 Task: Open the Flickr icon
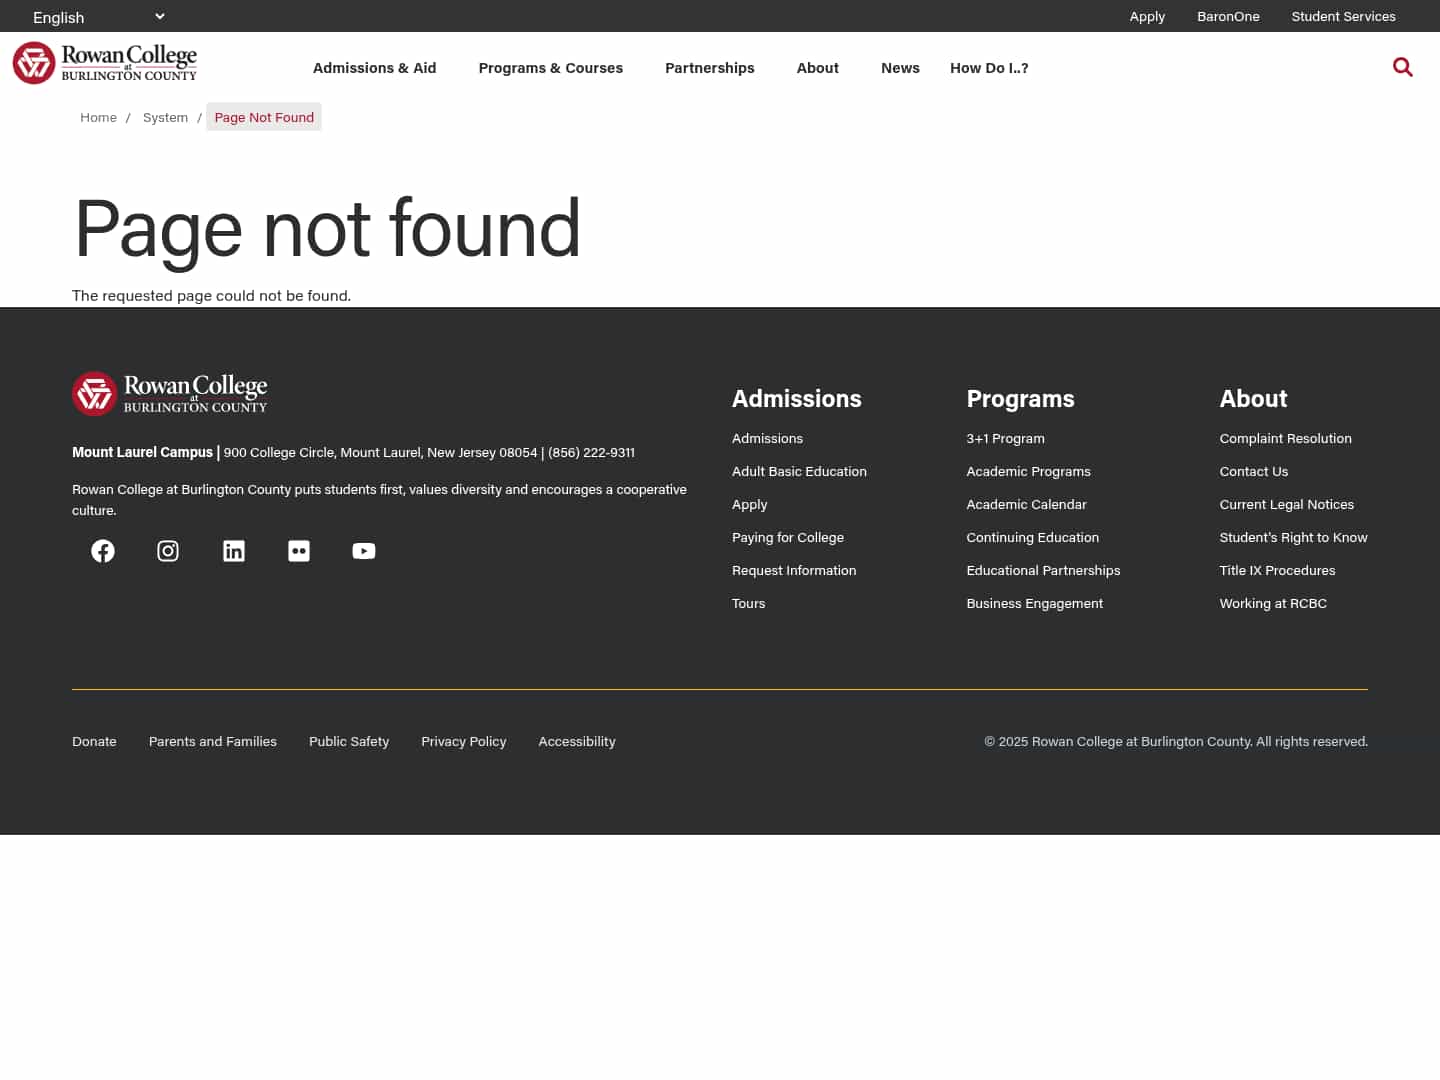298,551
